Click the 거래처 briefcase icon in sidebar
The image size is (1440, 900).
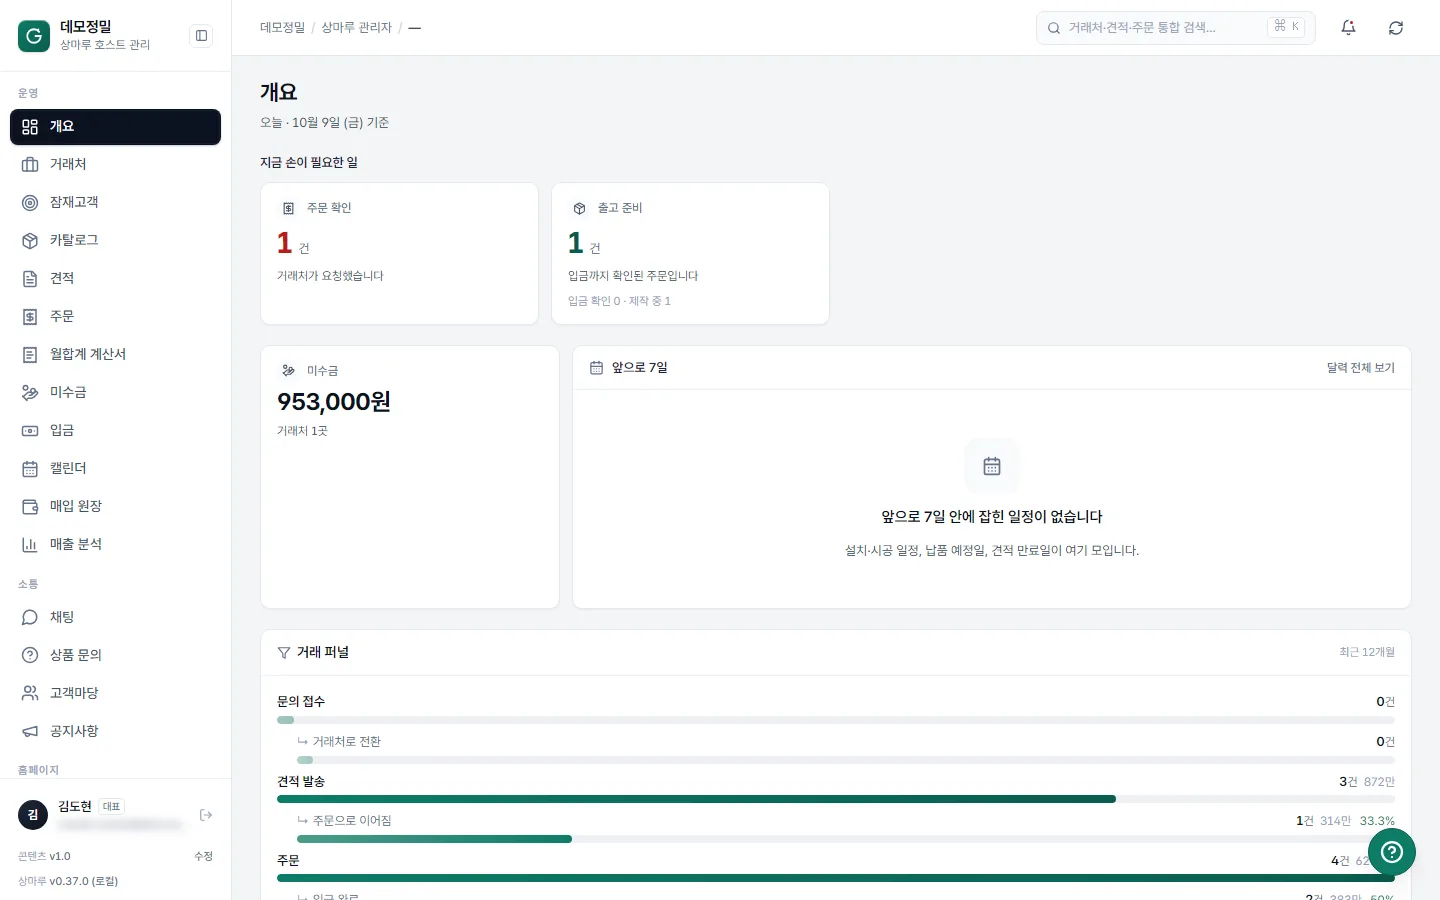point(30,164)
